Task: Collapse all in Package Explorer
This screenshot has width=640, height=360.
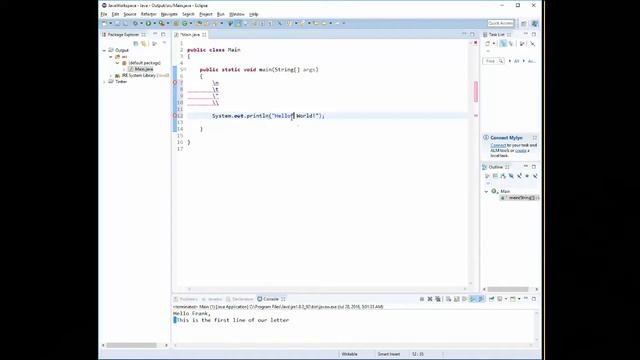Action: click(136, 43)
